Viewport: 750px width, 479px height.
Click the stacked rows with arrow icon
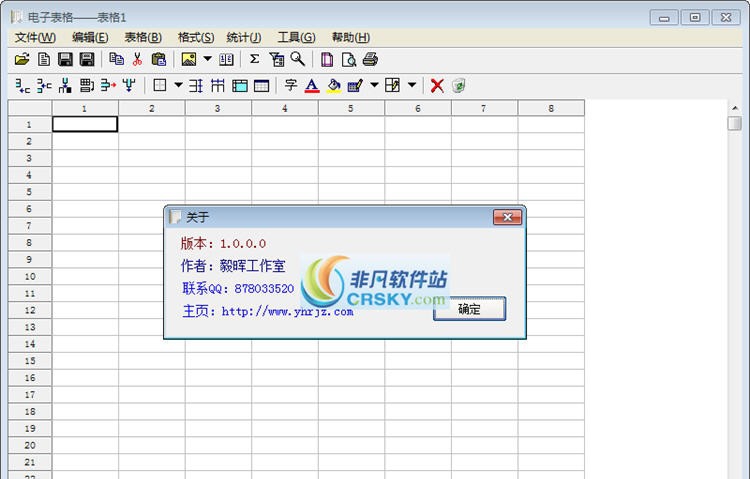coord(87,86)
